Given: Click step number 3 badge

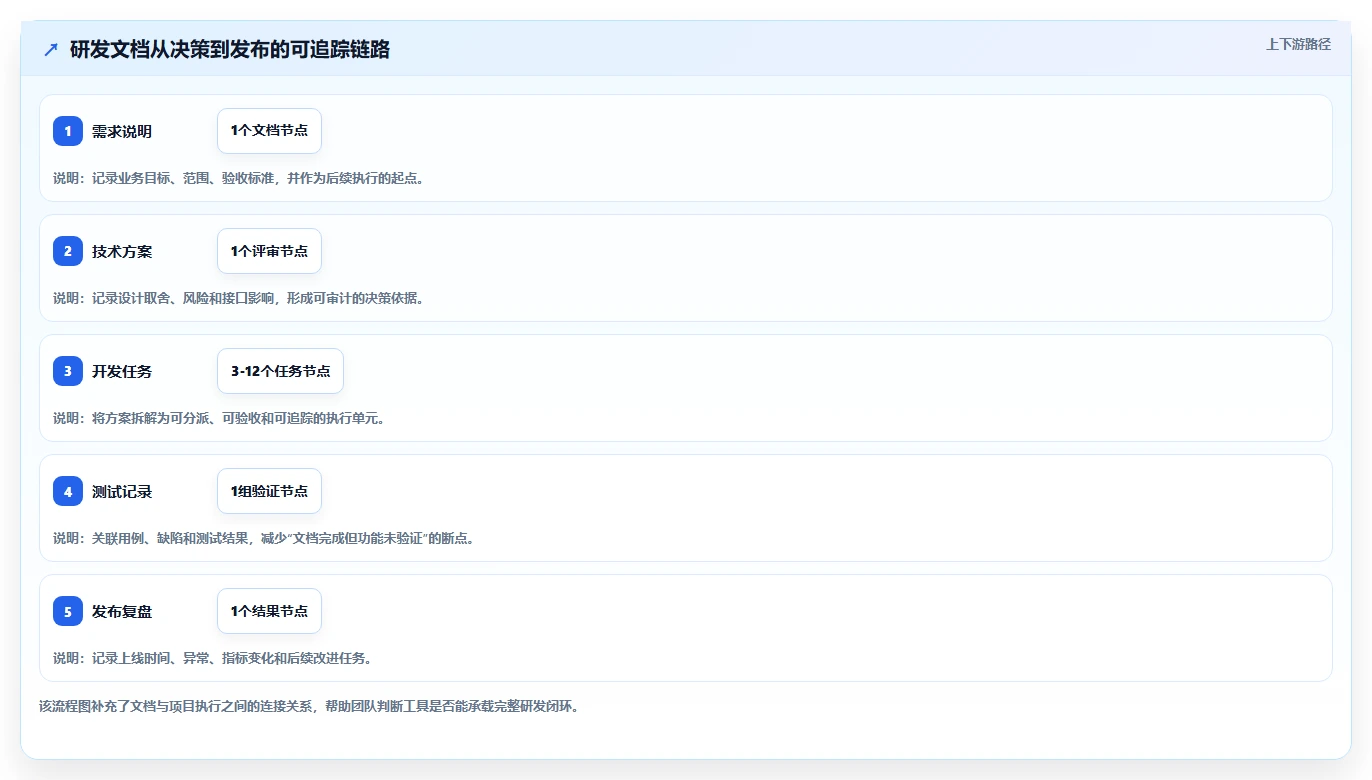Looking at the screenshot, I should 68,371.
